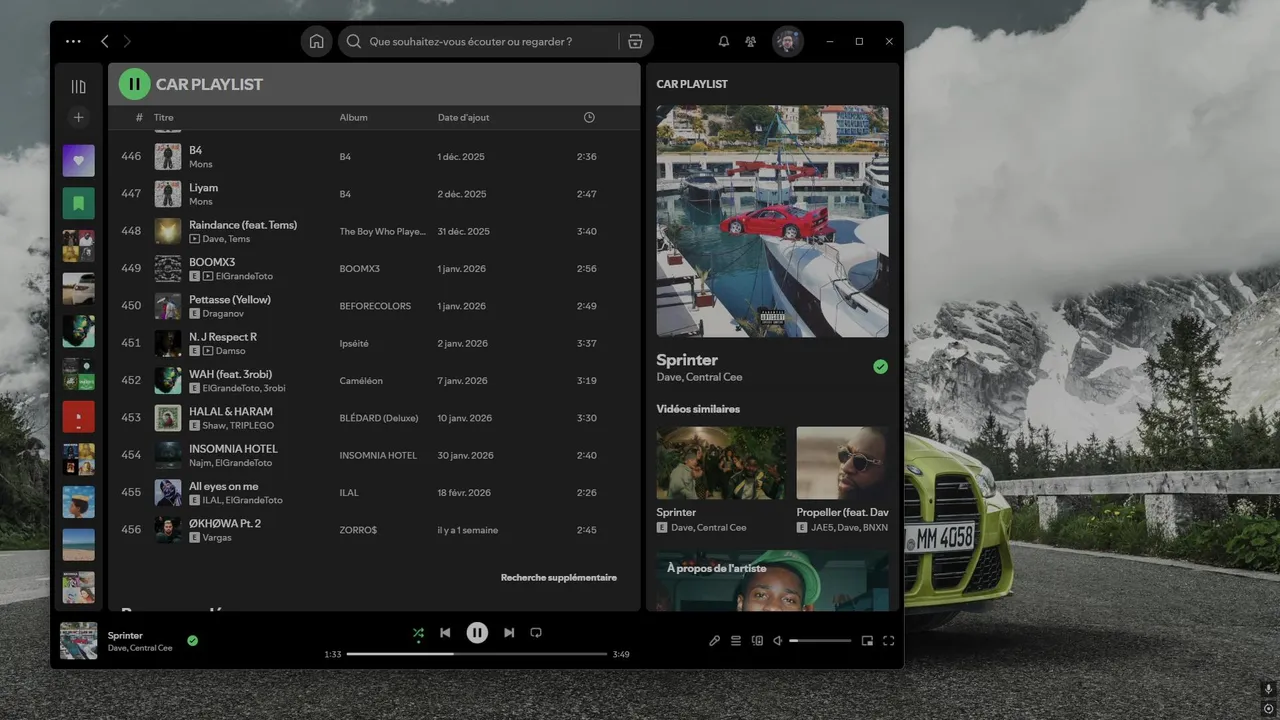Viewport: 1280px width, 720px height.
Task: Open the queue list
Action: point(736,641)
